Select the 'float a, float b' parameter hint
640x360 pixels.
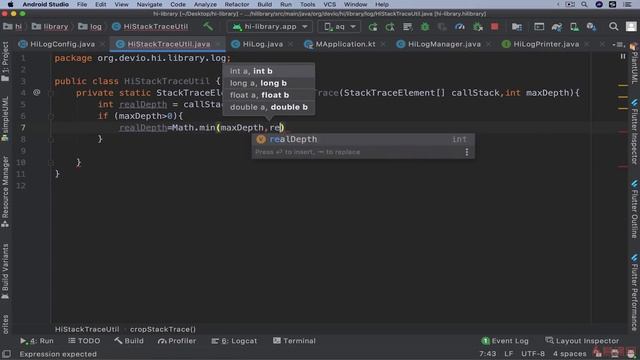(269, 95)
